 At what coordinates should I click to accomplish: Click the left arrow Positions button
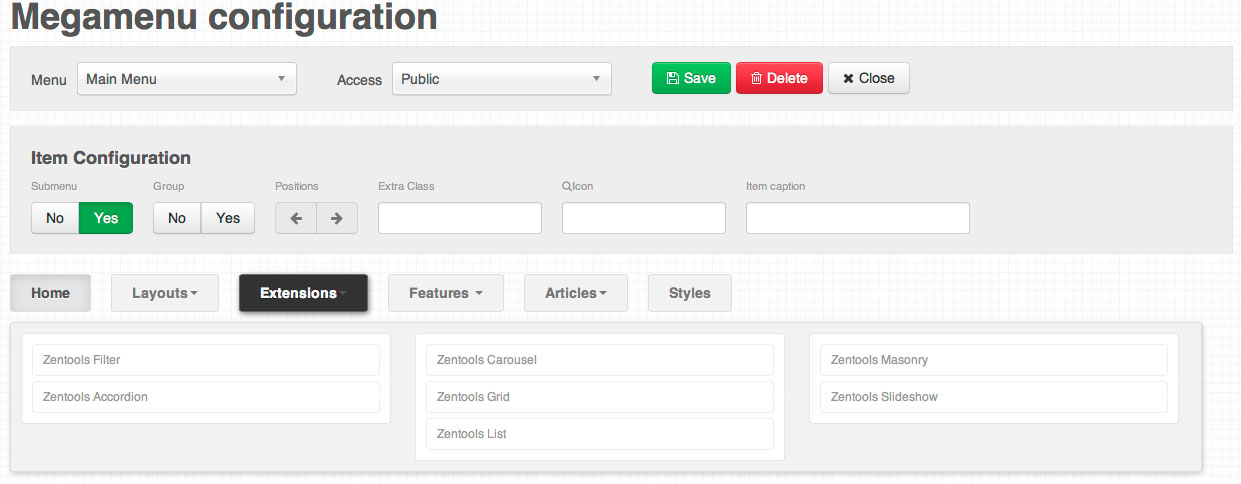coord(296,218)
